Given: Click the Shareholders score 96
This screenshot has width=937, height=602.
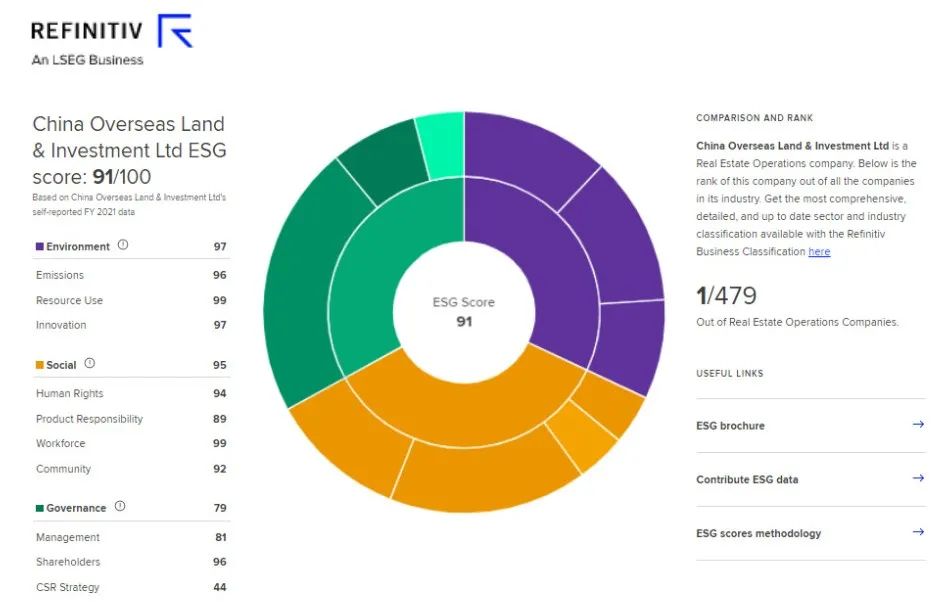Looking at the screenshot, I should 220,562.
